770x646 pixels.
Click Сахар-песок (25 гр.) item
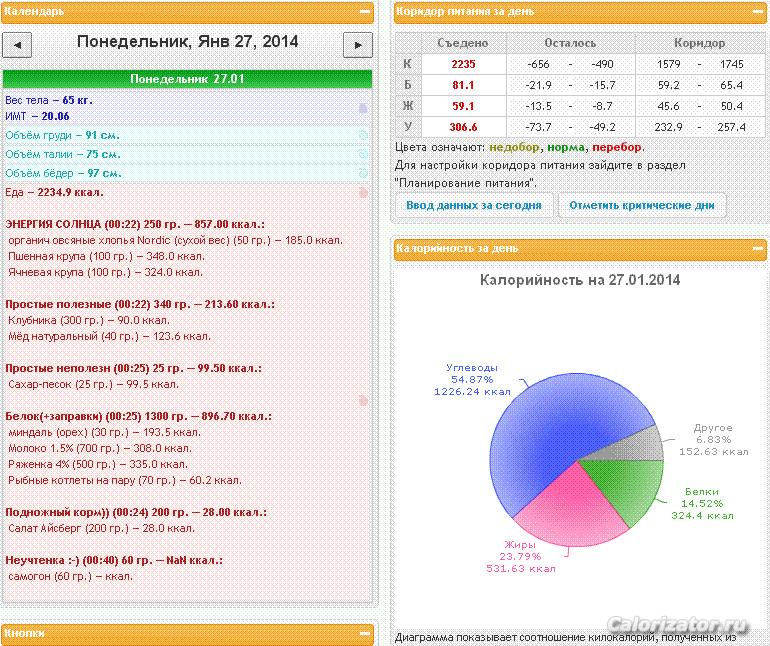pyautogui.click(x=93, y=384)
